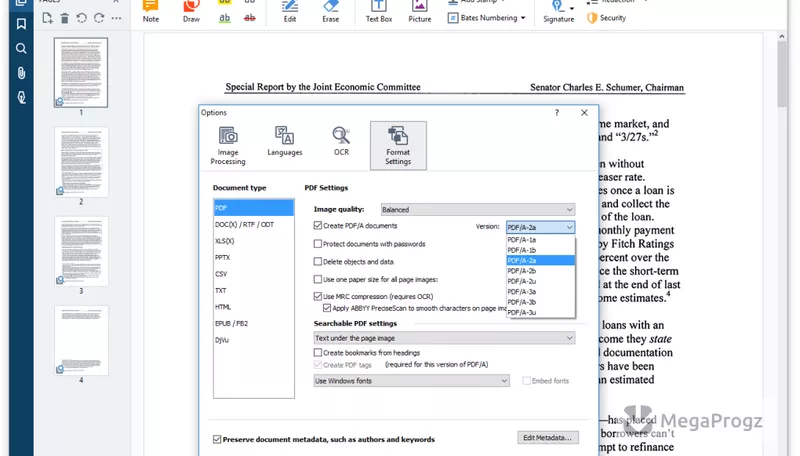Select the Note tool in toolbar
The image size is (800, 456).
click(x=151, y=12)
